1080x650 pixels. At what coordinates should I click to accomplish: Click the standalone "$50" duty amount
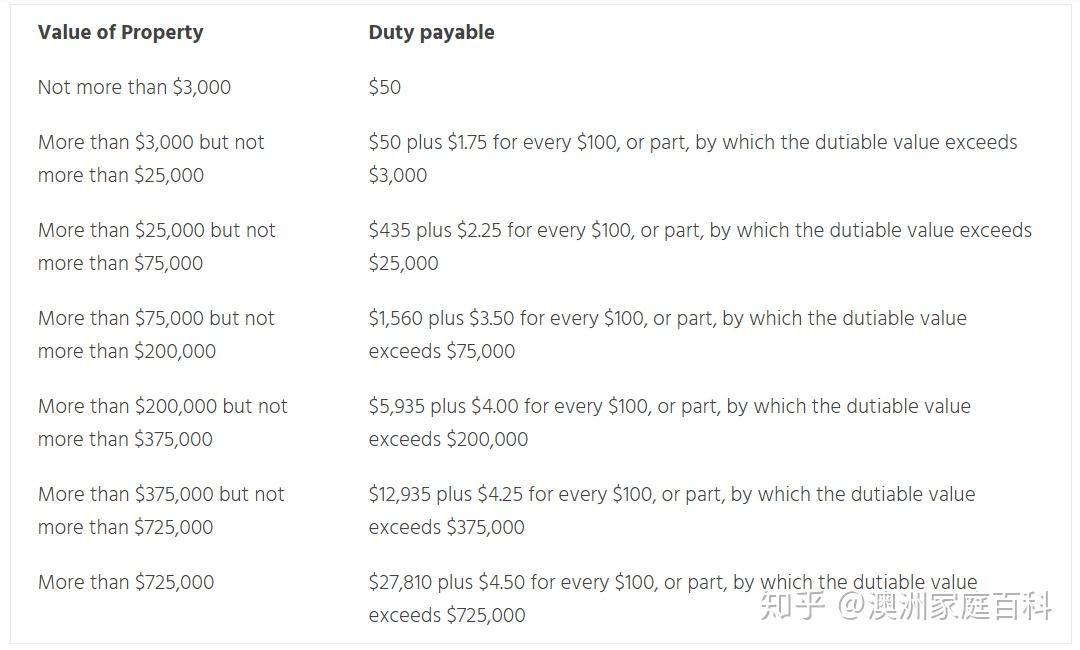point(385,87)
